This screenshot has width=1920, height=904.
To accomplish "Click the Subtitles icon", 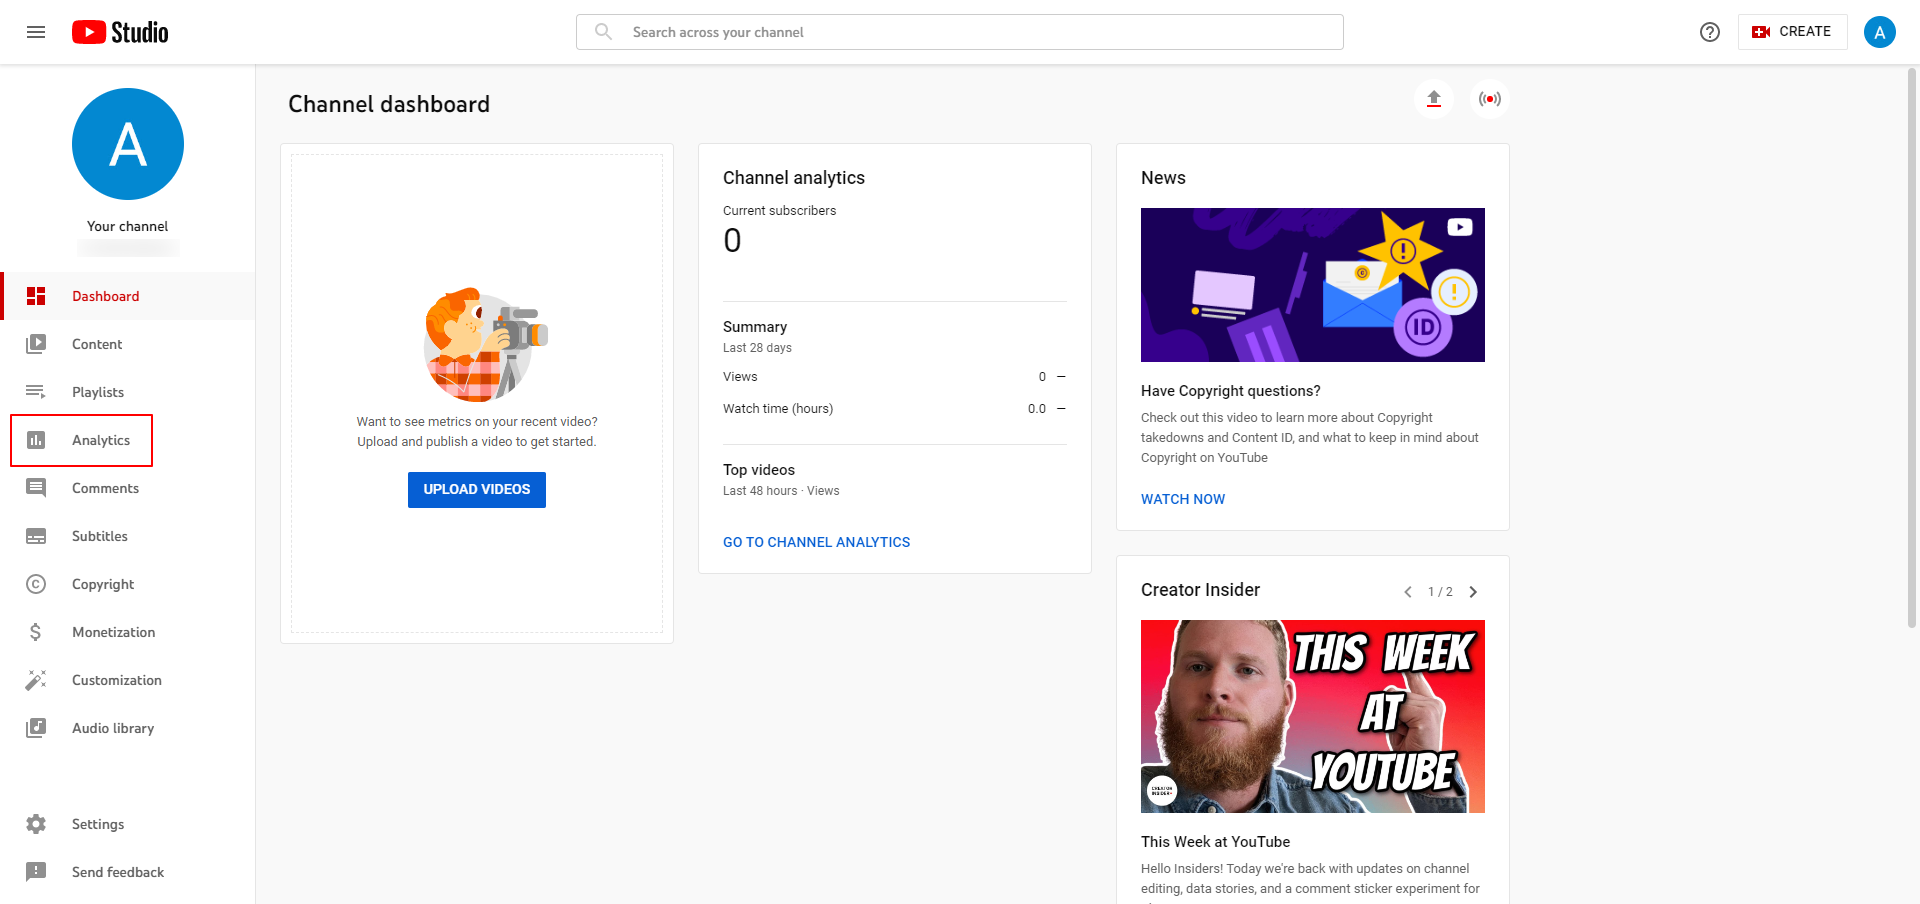I will click(36, 536).
